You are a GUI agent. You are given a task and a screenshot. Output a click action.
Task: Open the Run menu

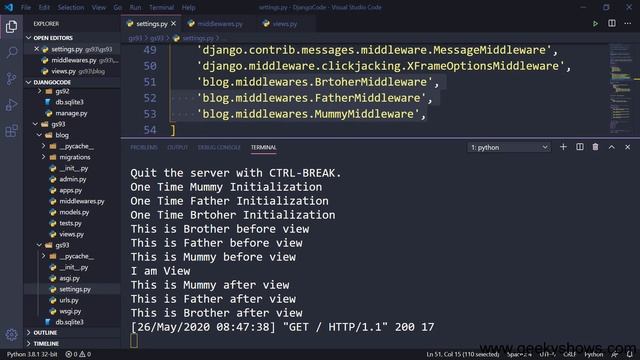(135, 7)
